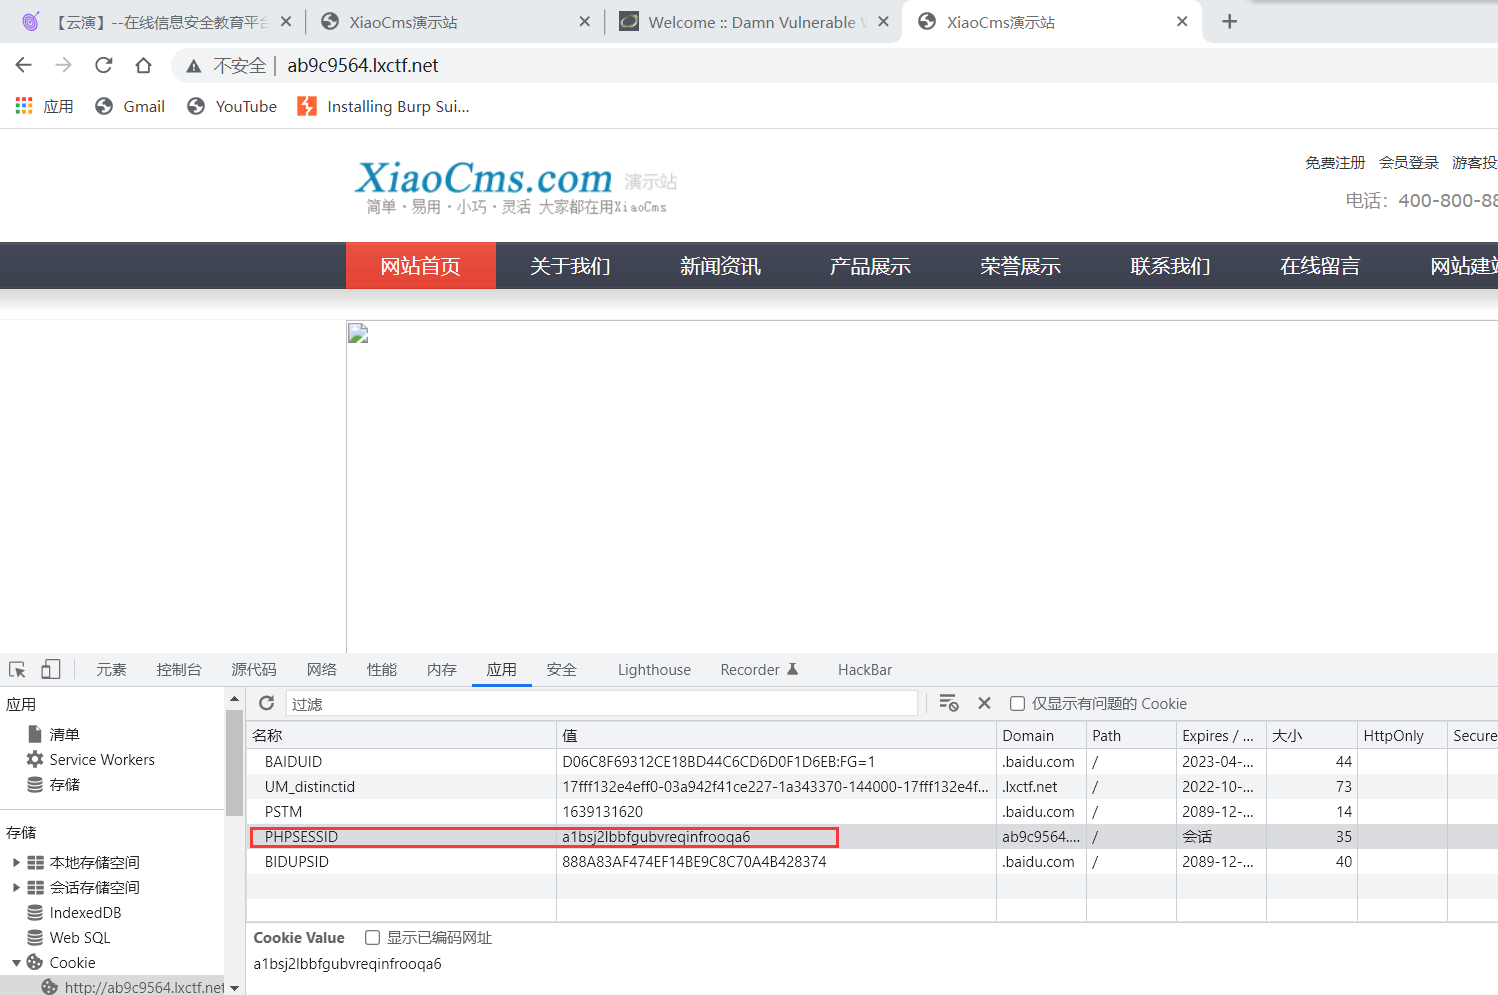
Task: Go back with the browser back arrow
Action: coord(24,65)
